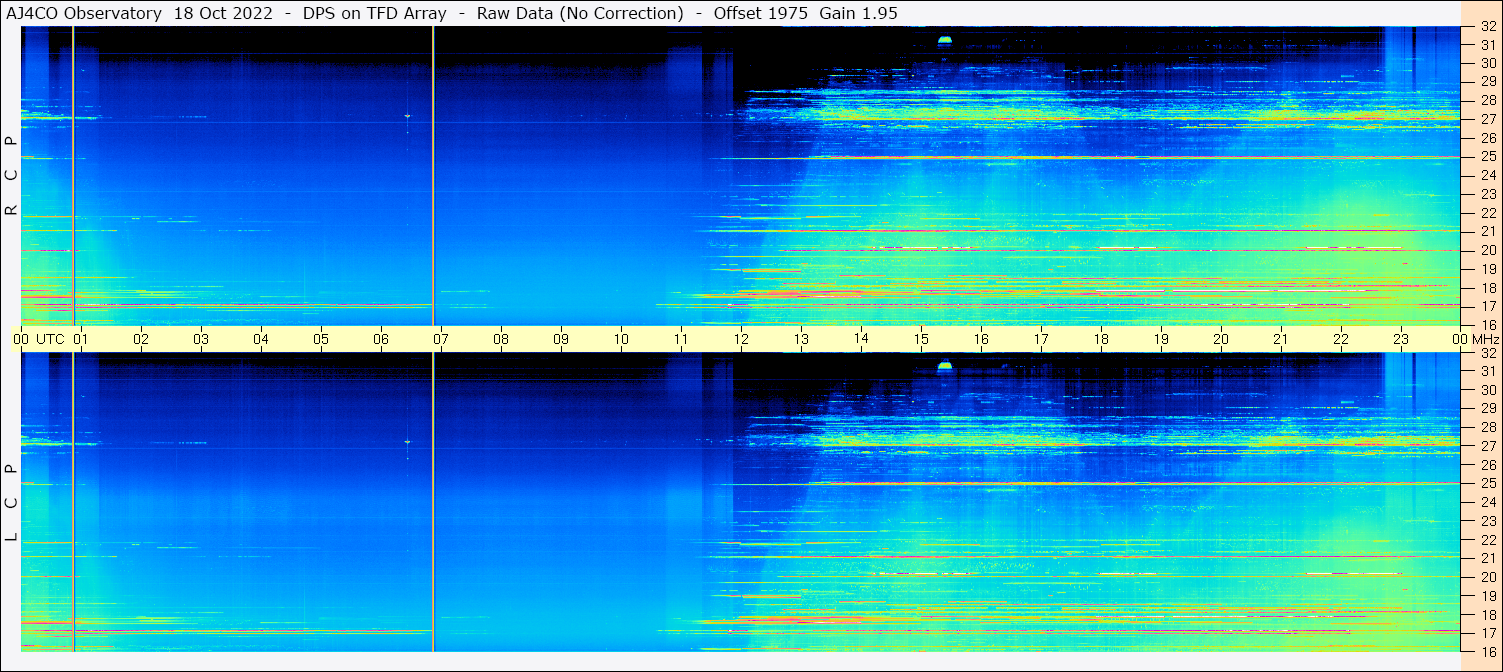This screenshot has height=672, width=1503.
Task: Click the bright burst near 31 MHz in RCP panel
Action: coord(945,41)
